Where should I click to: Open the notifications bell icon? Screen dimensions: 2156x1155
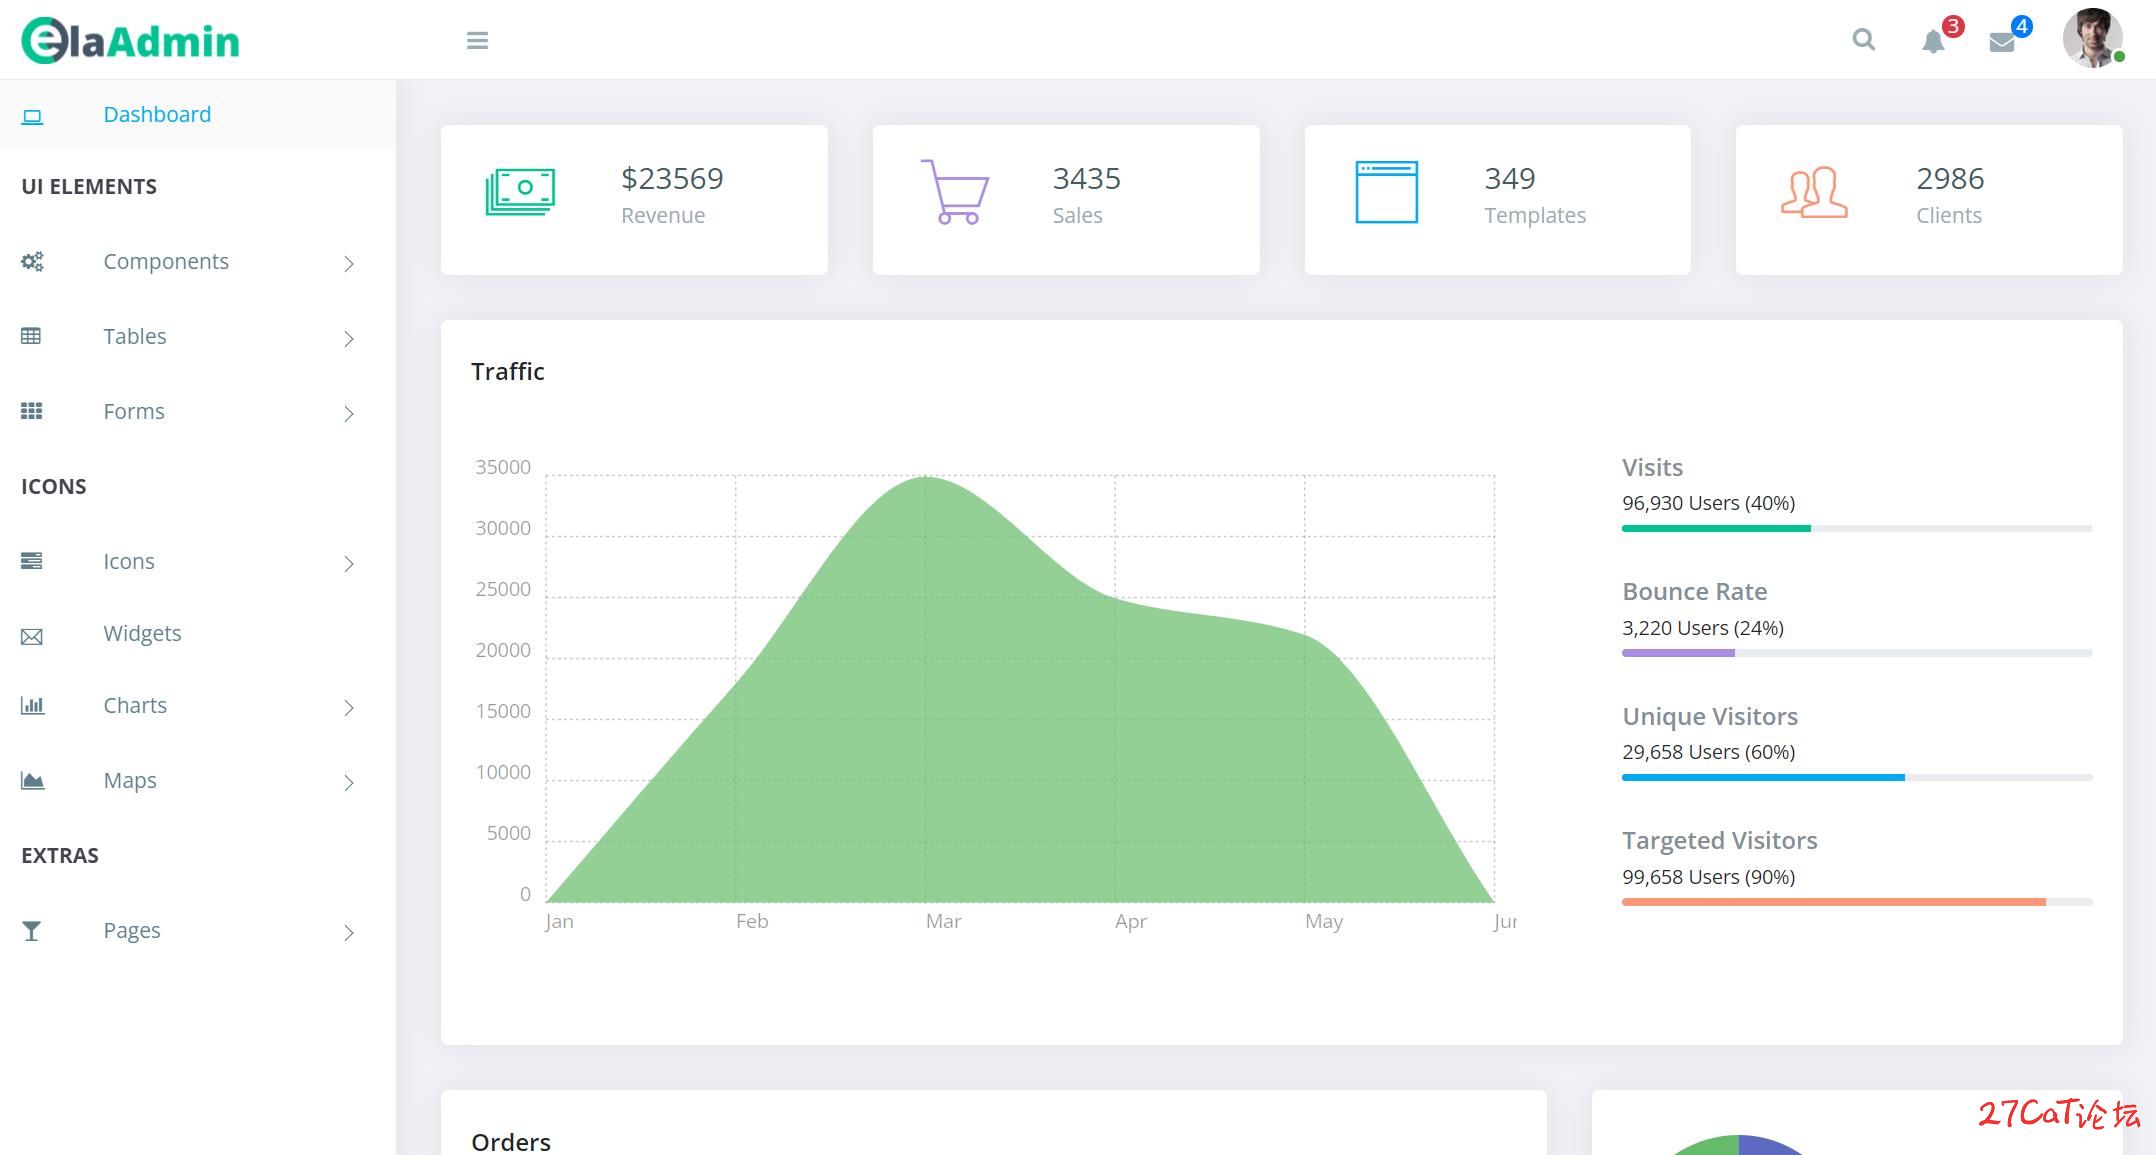(1933, 42)
